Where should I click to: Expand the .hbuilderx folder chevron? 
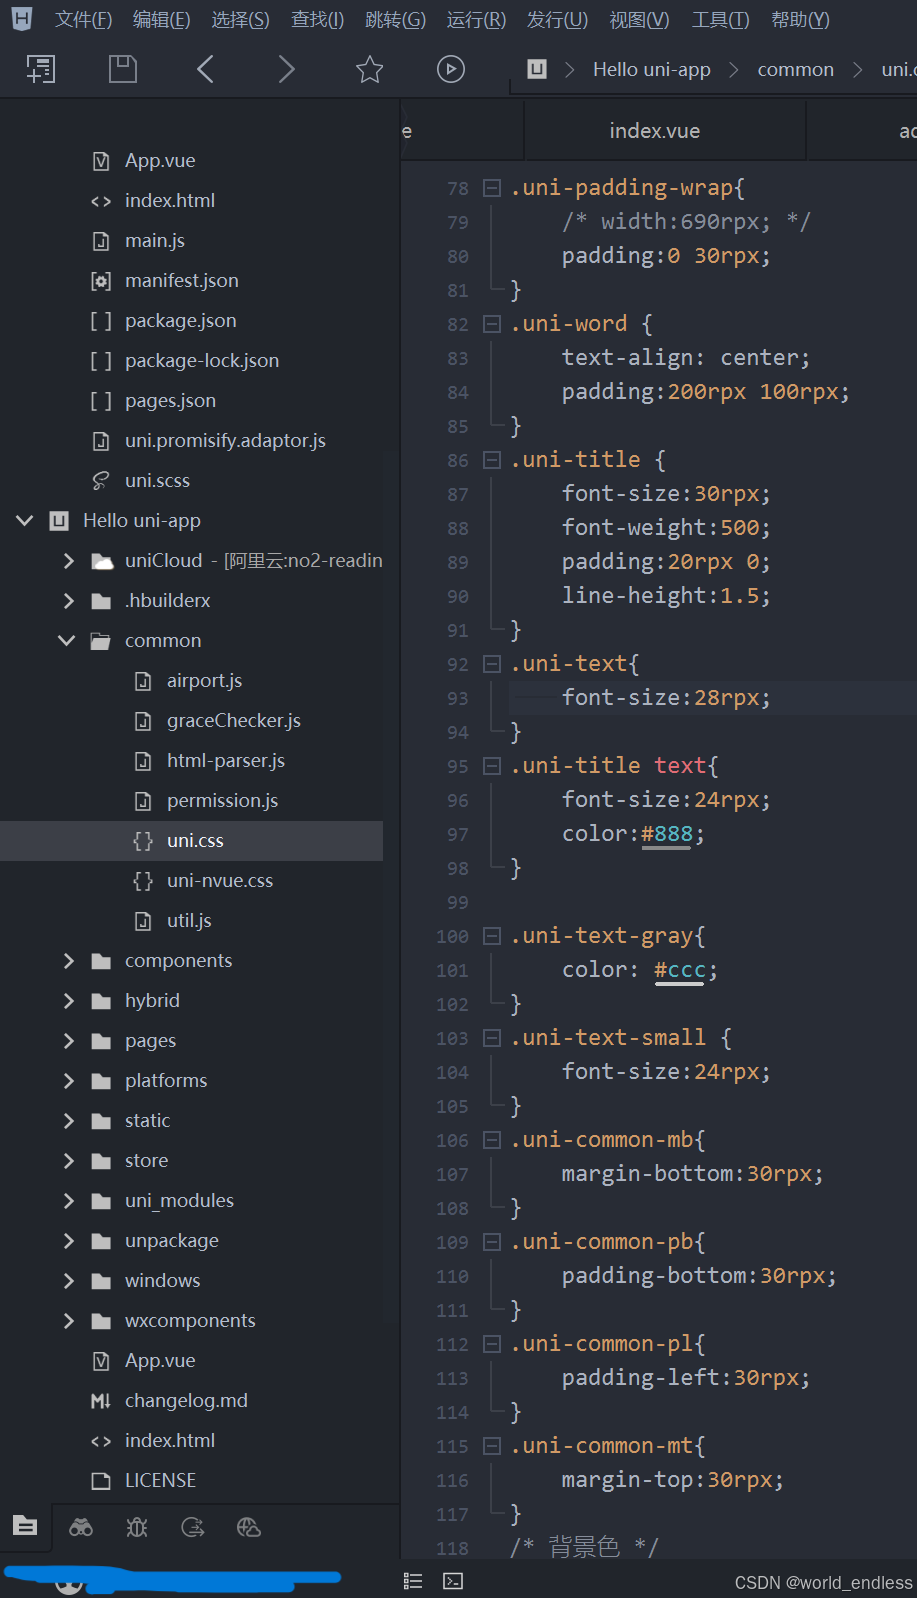coord(68,601)
